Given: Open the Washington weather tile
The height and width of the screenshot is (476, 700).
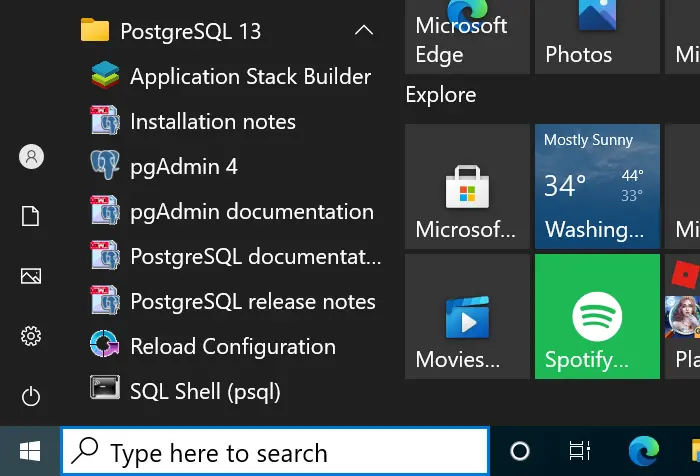Looking at the screenshot, I should click(597, 186).
